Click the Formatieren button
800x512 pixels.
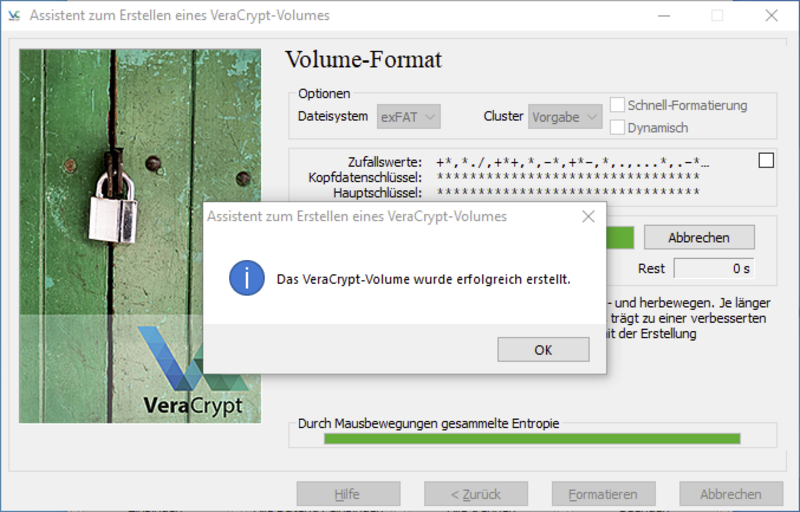603,494
